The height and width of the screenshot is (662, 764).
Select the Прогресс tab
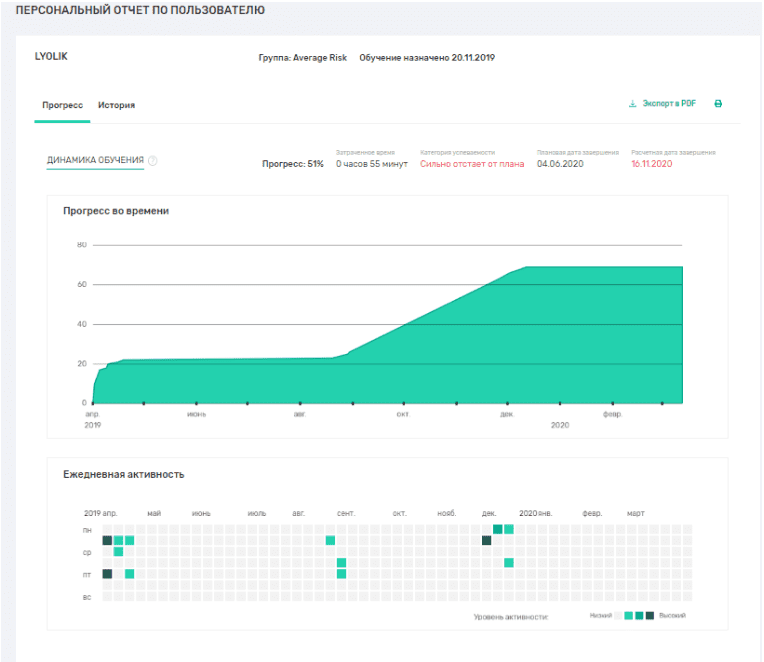(62, 105)
